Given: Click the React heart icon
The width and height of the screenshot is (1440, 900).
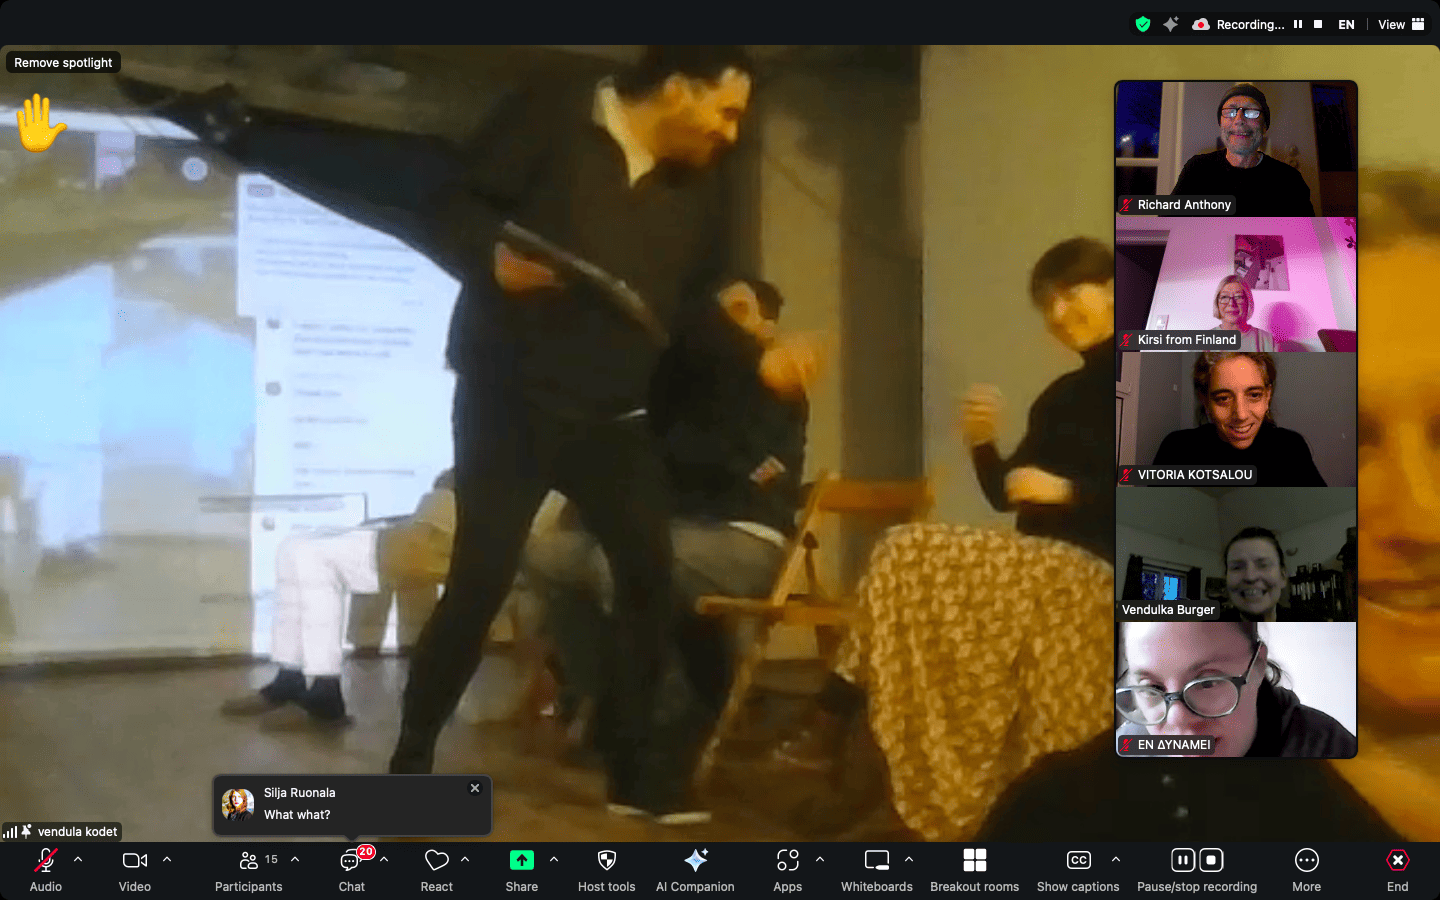Looking at the screenshot, I should coord(436,870).
